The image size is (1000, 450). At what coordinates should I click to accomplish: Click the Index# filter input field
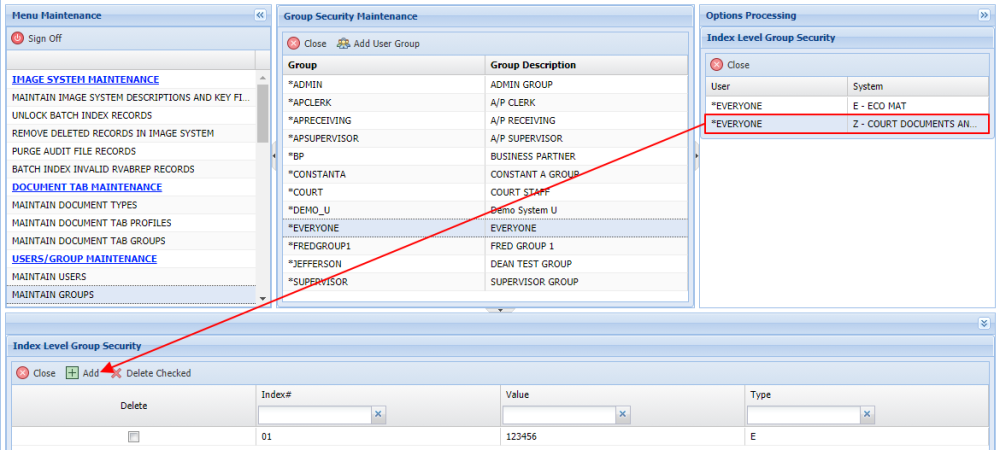point(314,415)
